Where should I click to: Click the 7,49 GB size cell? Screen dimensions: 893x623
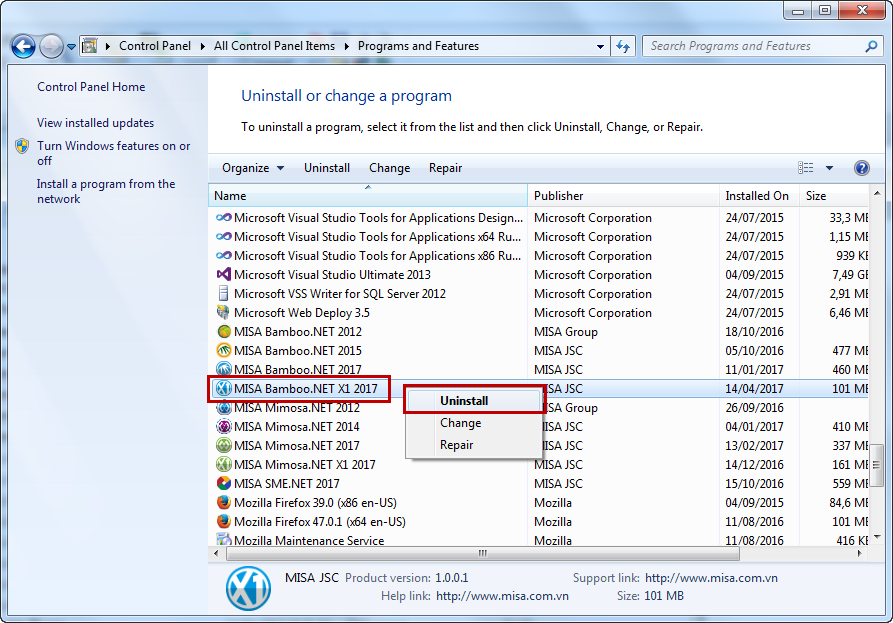[x=849, y=274]
